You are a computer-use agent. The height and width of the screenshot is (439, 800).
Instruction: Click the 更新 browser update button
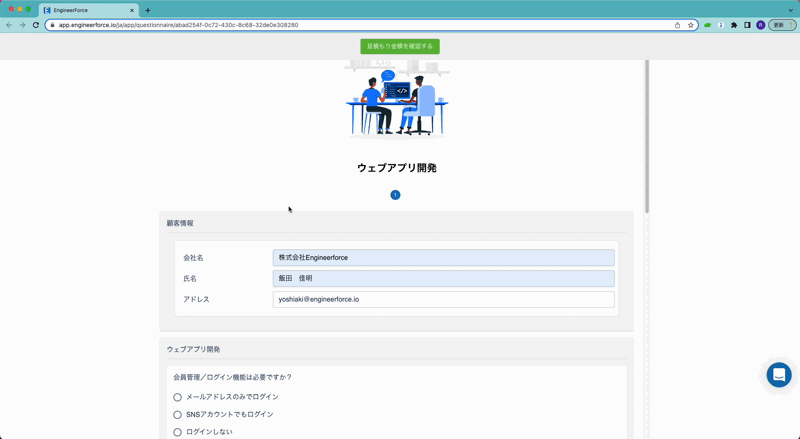pyautogui.click(x=781, y=25)
